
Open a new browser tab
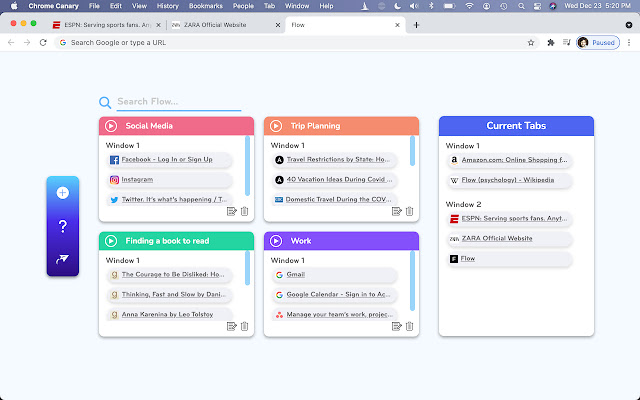[416, 25]
